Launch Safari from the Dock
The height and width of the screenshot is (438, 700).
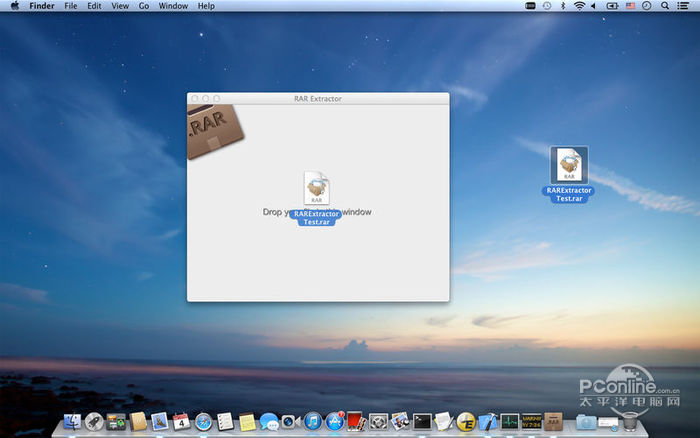pyautogui.click(x=204, y=422)
